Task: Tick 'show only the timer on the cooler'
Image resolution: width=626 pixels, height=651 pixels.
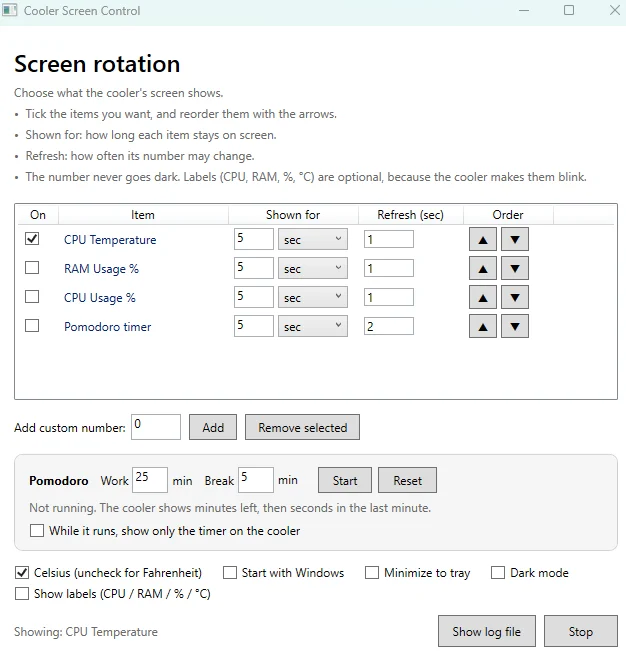Action: click(37, 531)
